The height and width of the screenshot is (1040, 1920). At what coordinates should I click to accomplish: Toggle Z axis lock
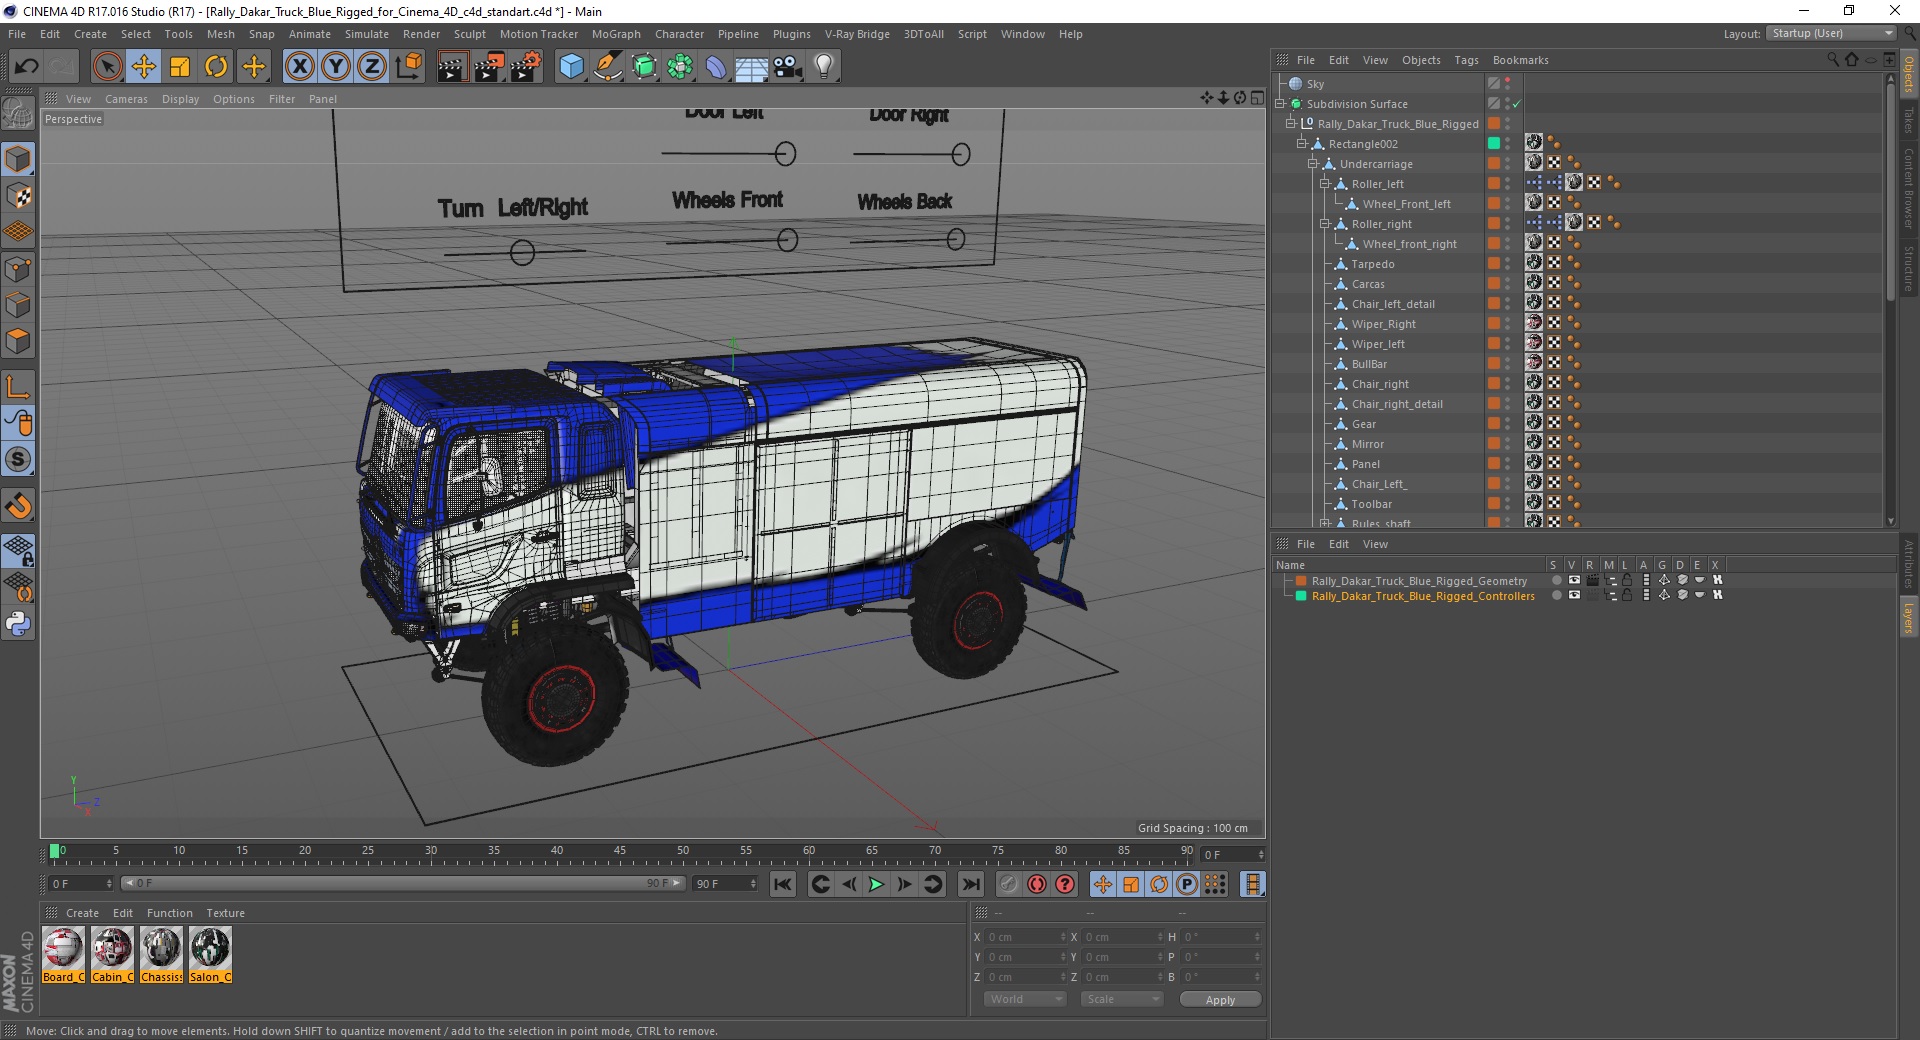pyautogui.click(x=372, y=67)
